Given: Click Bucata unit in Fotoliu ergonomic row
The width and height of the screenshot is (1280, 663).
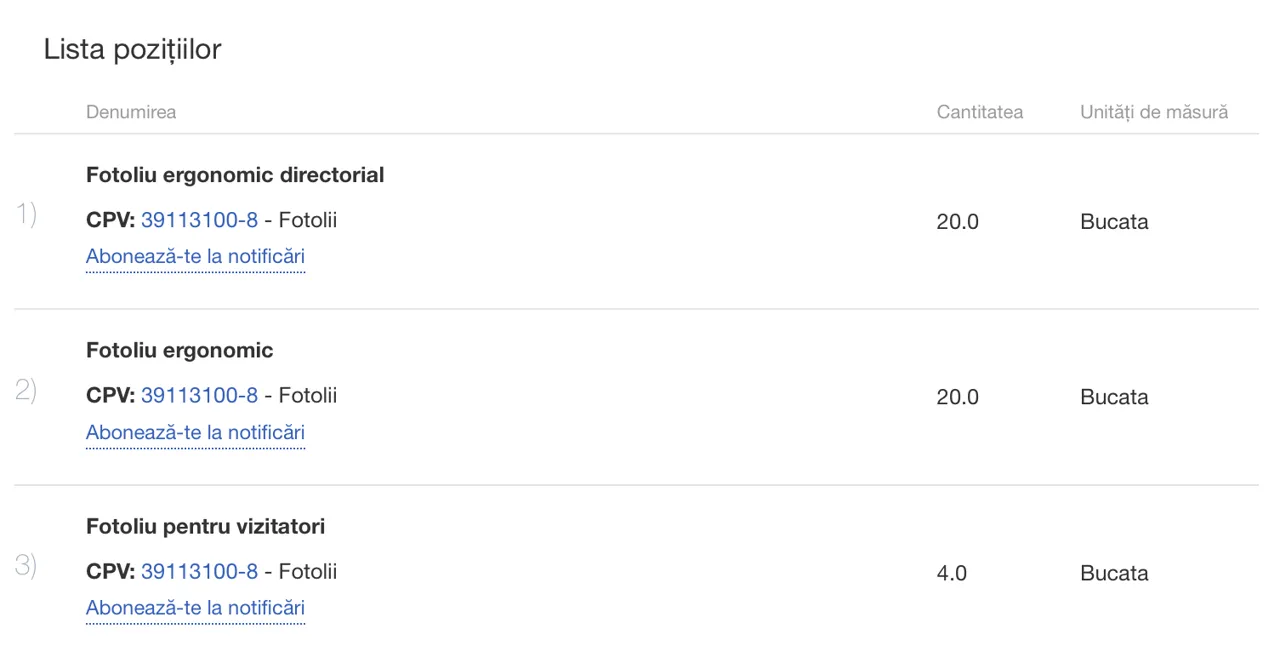Looking at the screenshot, I should click(1114, 398).
